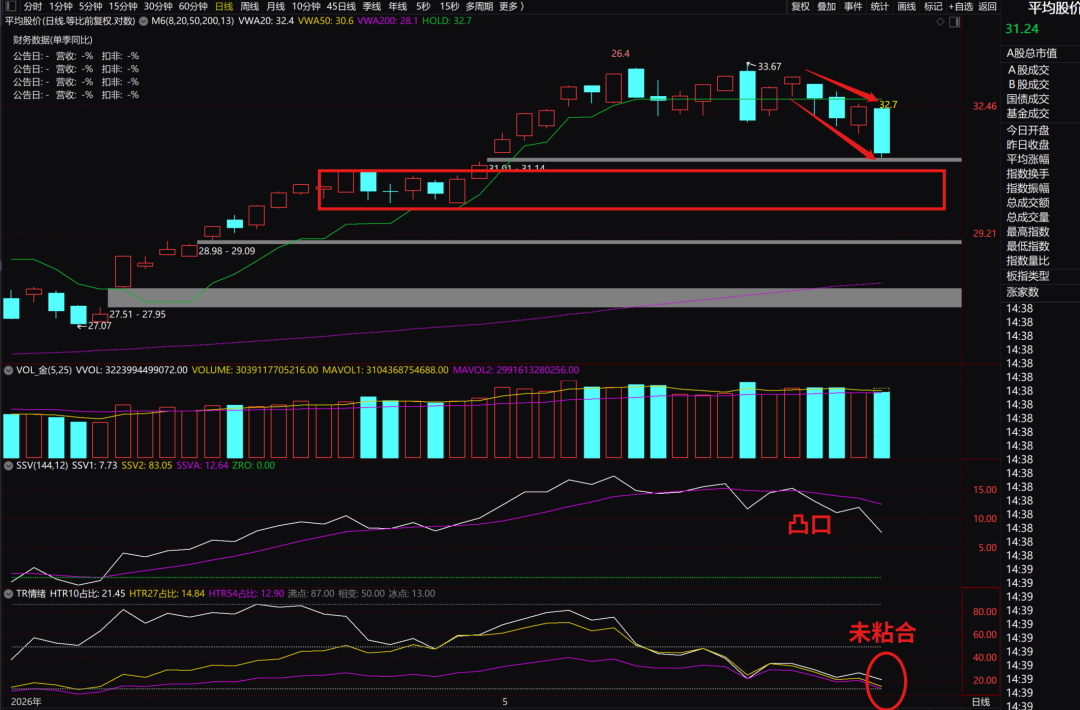Select the highlighted 日线 period tab
Viewport: 1080px width, 710px height.
pyautogui.click(x=224, y=6)
